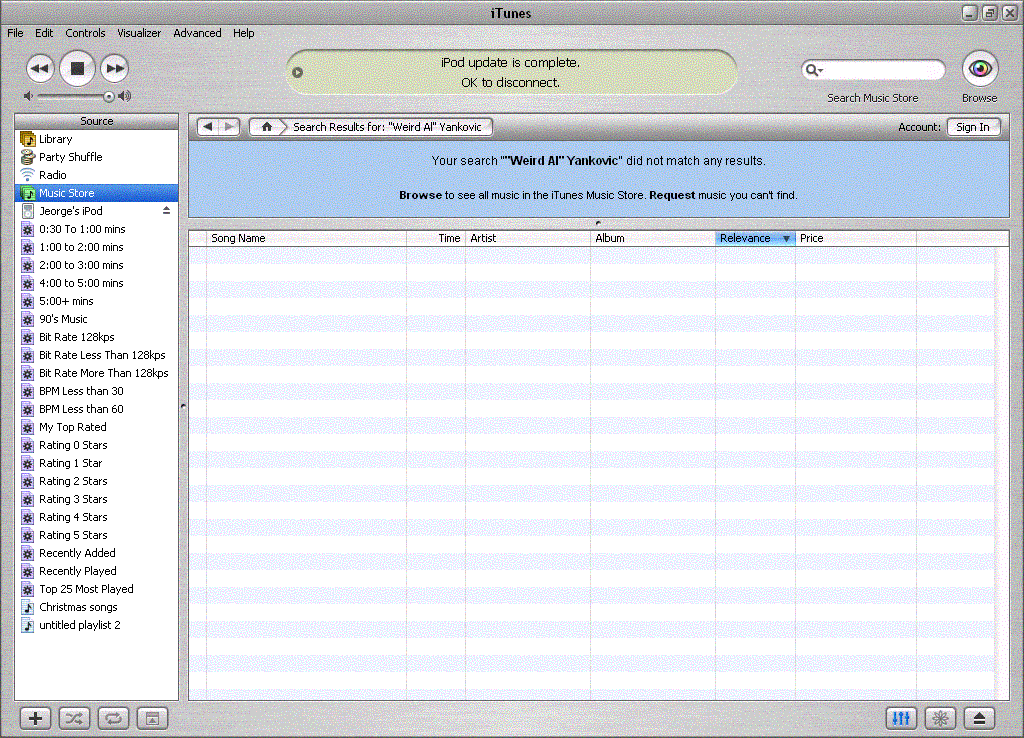
Task: Open the Advanced menu
Action: pos(197,33)
